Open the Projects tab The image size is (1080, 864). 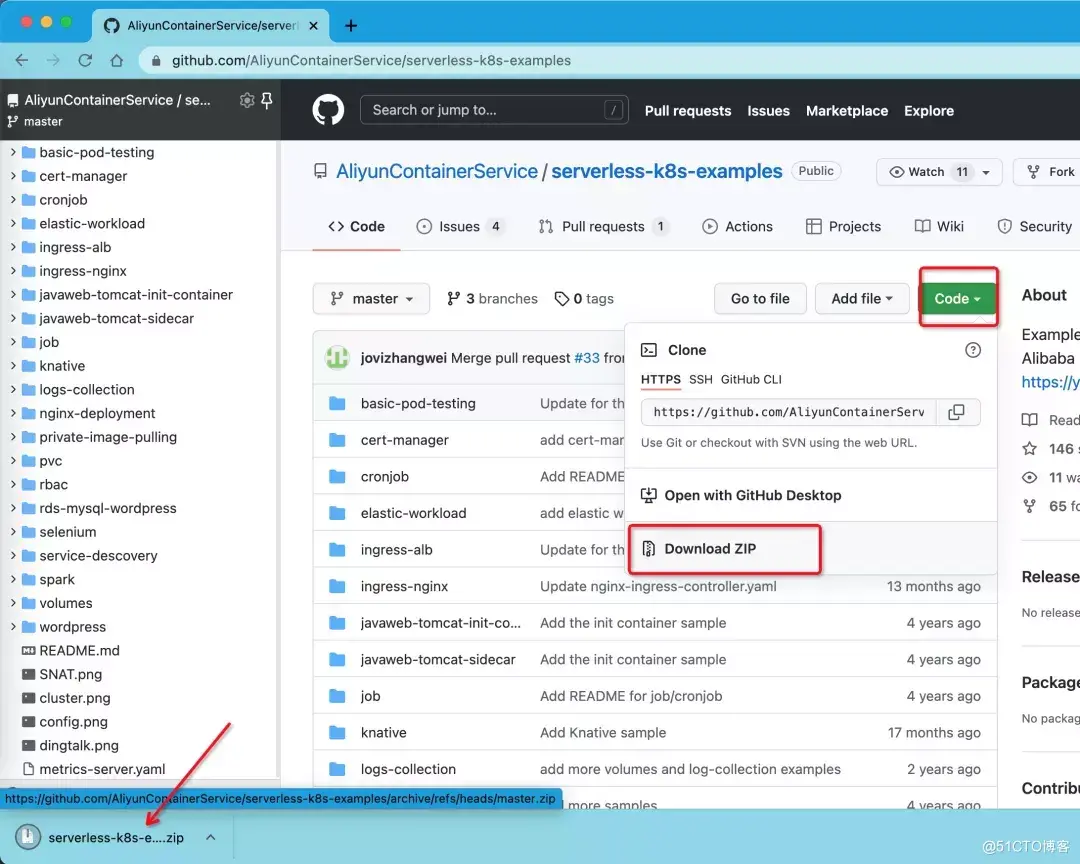[x=843, y=227]
